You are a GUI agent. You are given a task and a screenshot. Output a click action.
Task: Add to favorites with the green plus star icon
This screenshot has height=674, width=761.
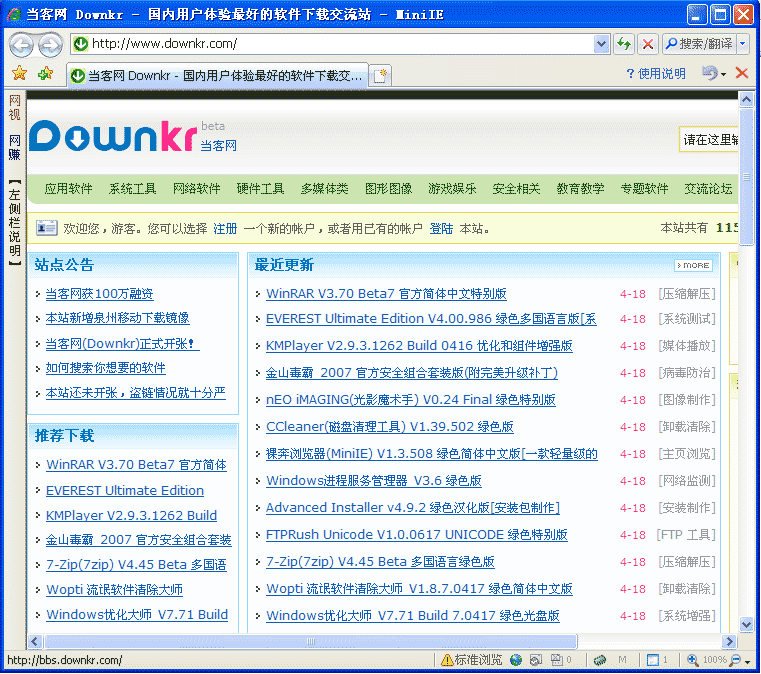tap(46, 73)
